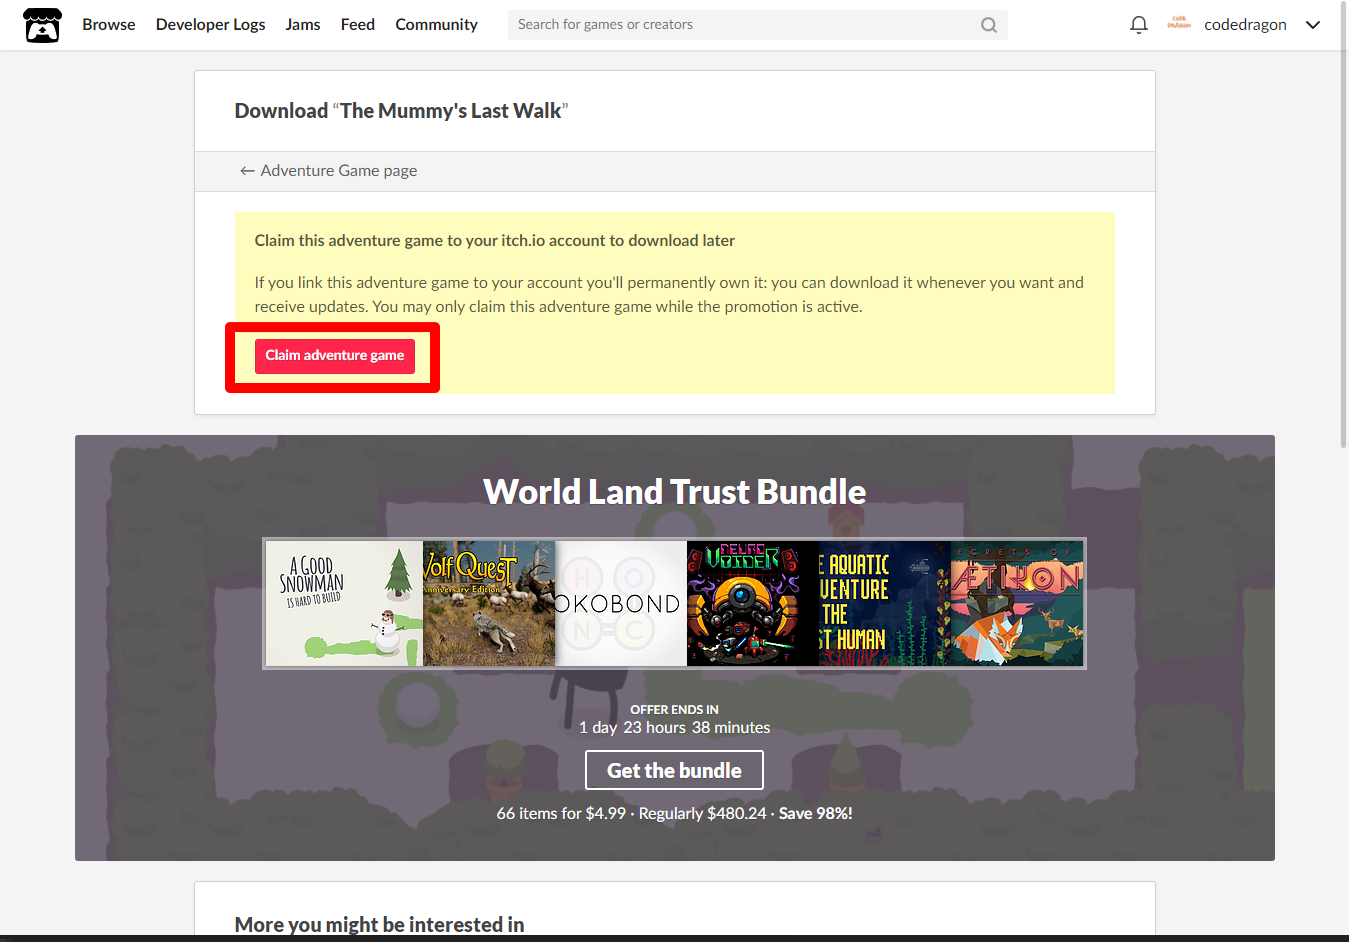Open A Good Snowman thumbnail
The image size is (1349, 942).
point(344,604)
